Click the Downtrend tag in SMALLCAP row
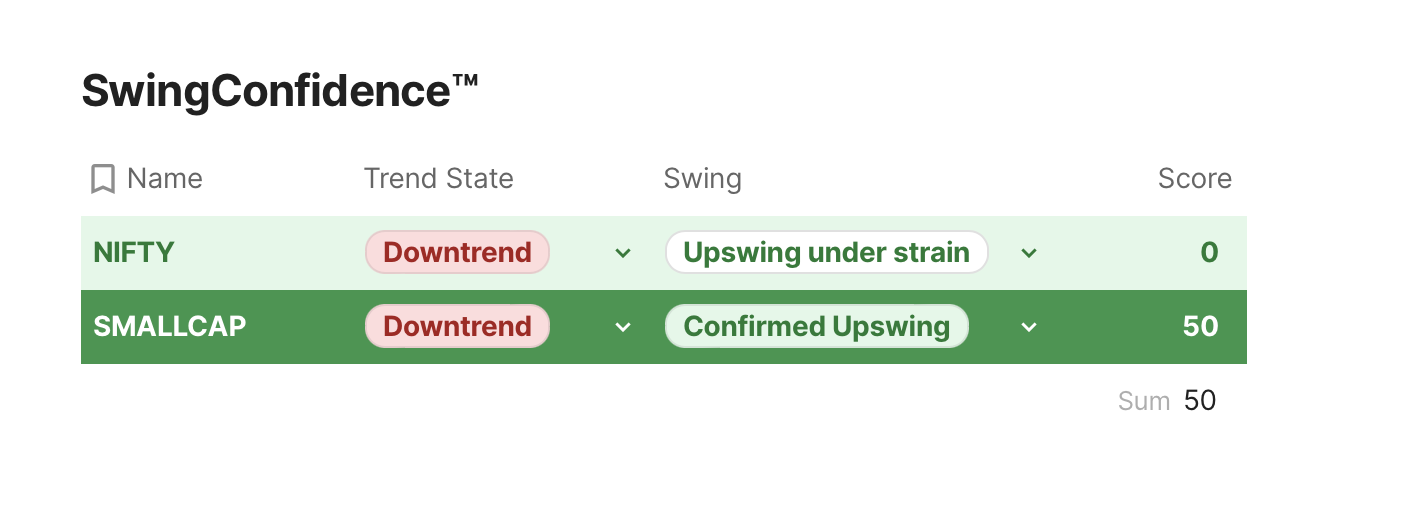The image size is (1402, 524). point(457,326)
